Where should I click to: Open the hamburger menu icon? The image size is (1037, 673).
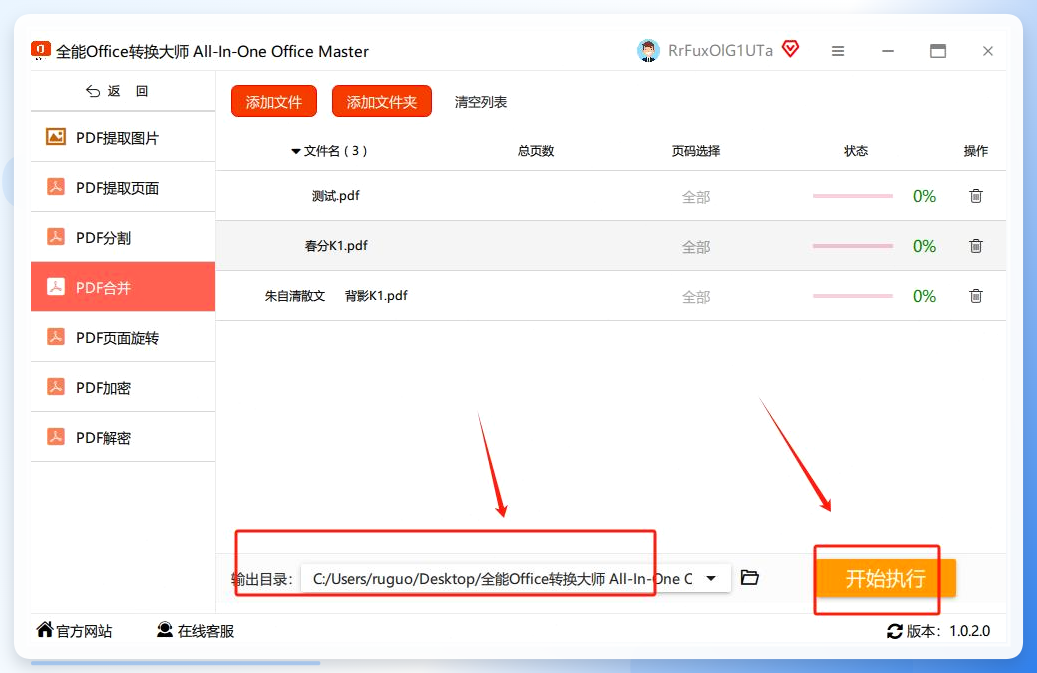point(838,51)
